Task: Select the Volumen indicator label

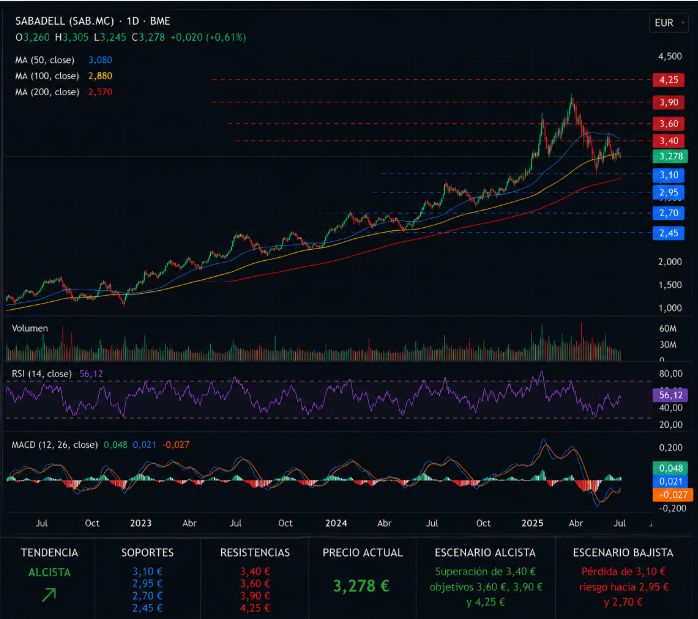Action: (30, 328)
